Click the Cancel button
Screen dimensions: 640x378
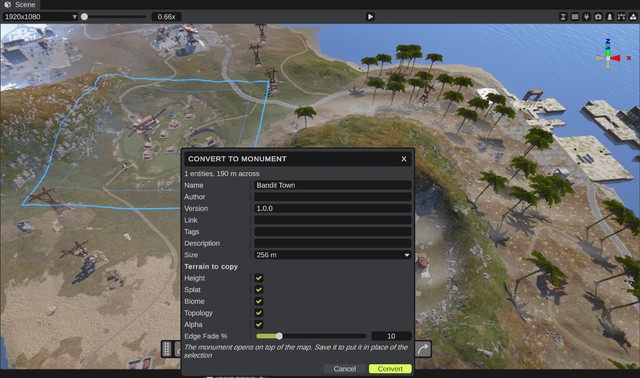tap(344, 369)
